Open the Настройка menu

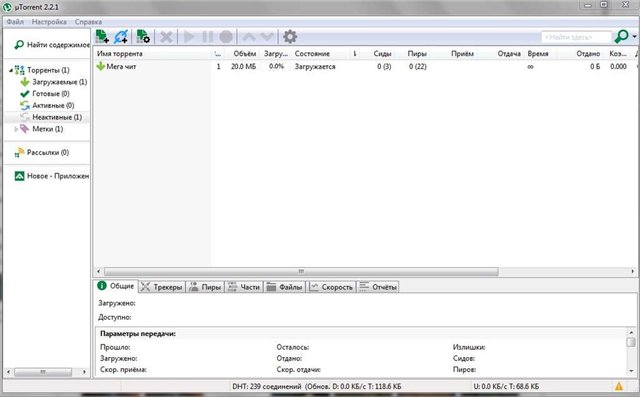(x=49, y=22)
